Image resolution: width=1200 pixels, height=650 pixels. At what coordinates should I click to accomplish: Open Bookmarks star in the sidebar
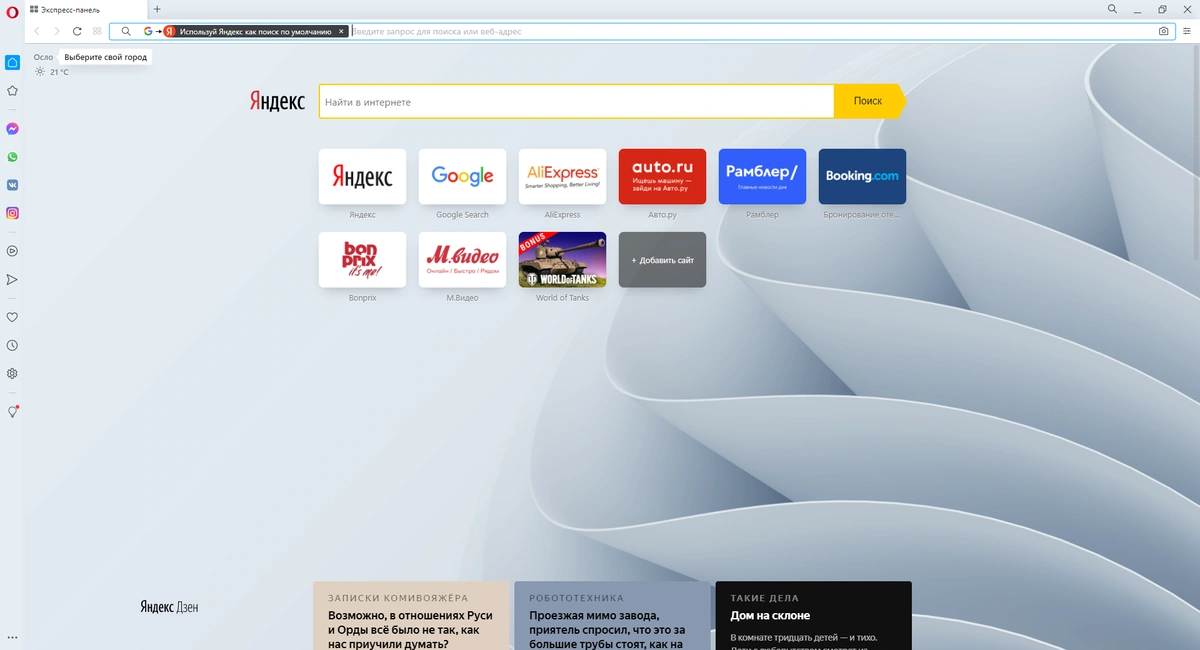(x=12, y=90)
